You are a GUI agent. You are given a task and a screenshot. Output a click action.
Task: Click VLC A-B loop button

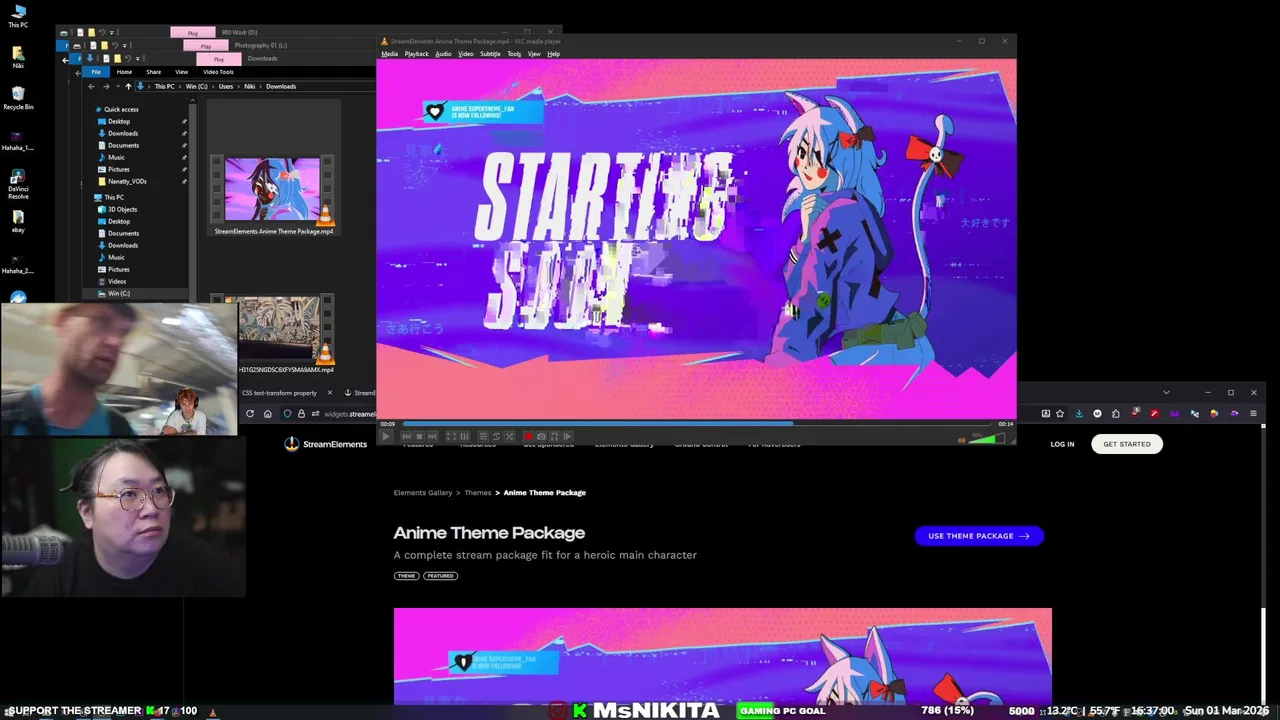(x=554, y=436)
